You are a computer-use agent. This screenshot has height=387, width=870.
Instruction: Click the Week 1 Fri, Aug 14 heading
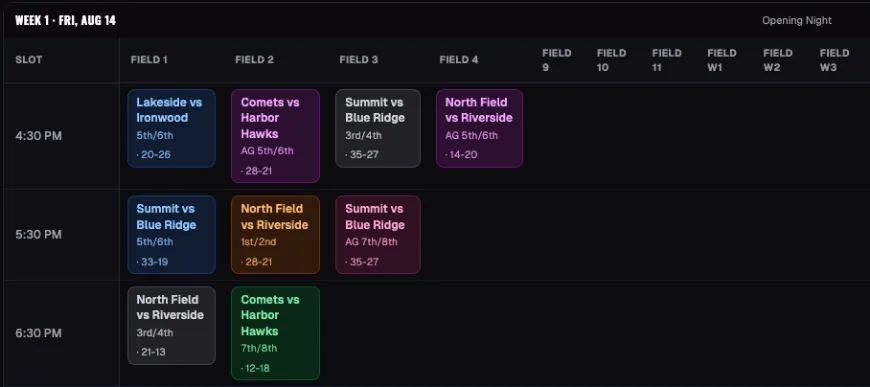tap(65, 21)
